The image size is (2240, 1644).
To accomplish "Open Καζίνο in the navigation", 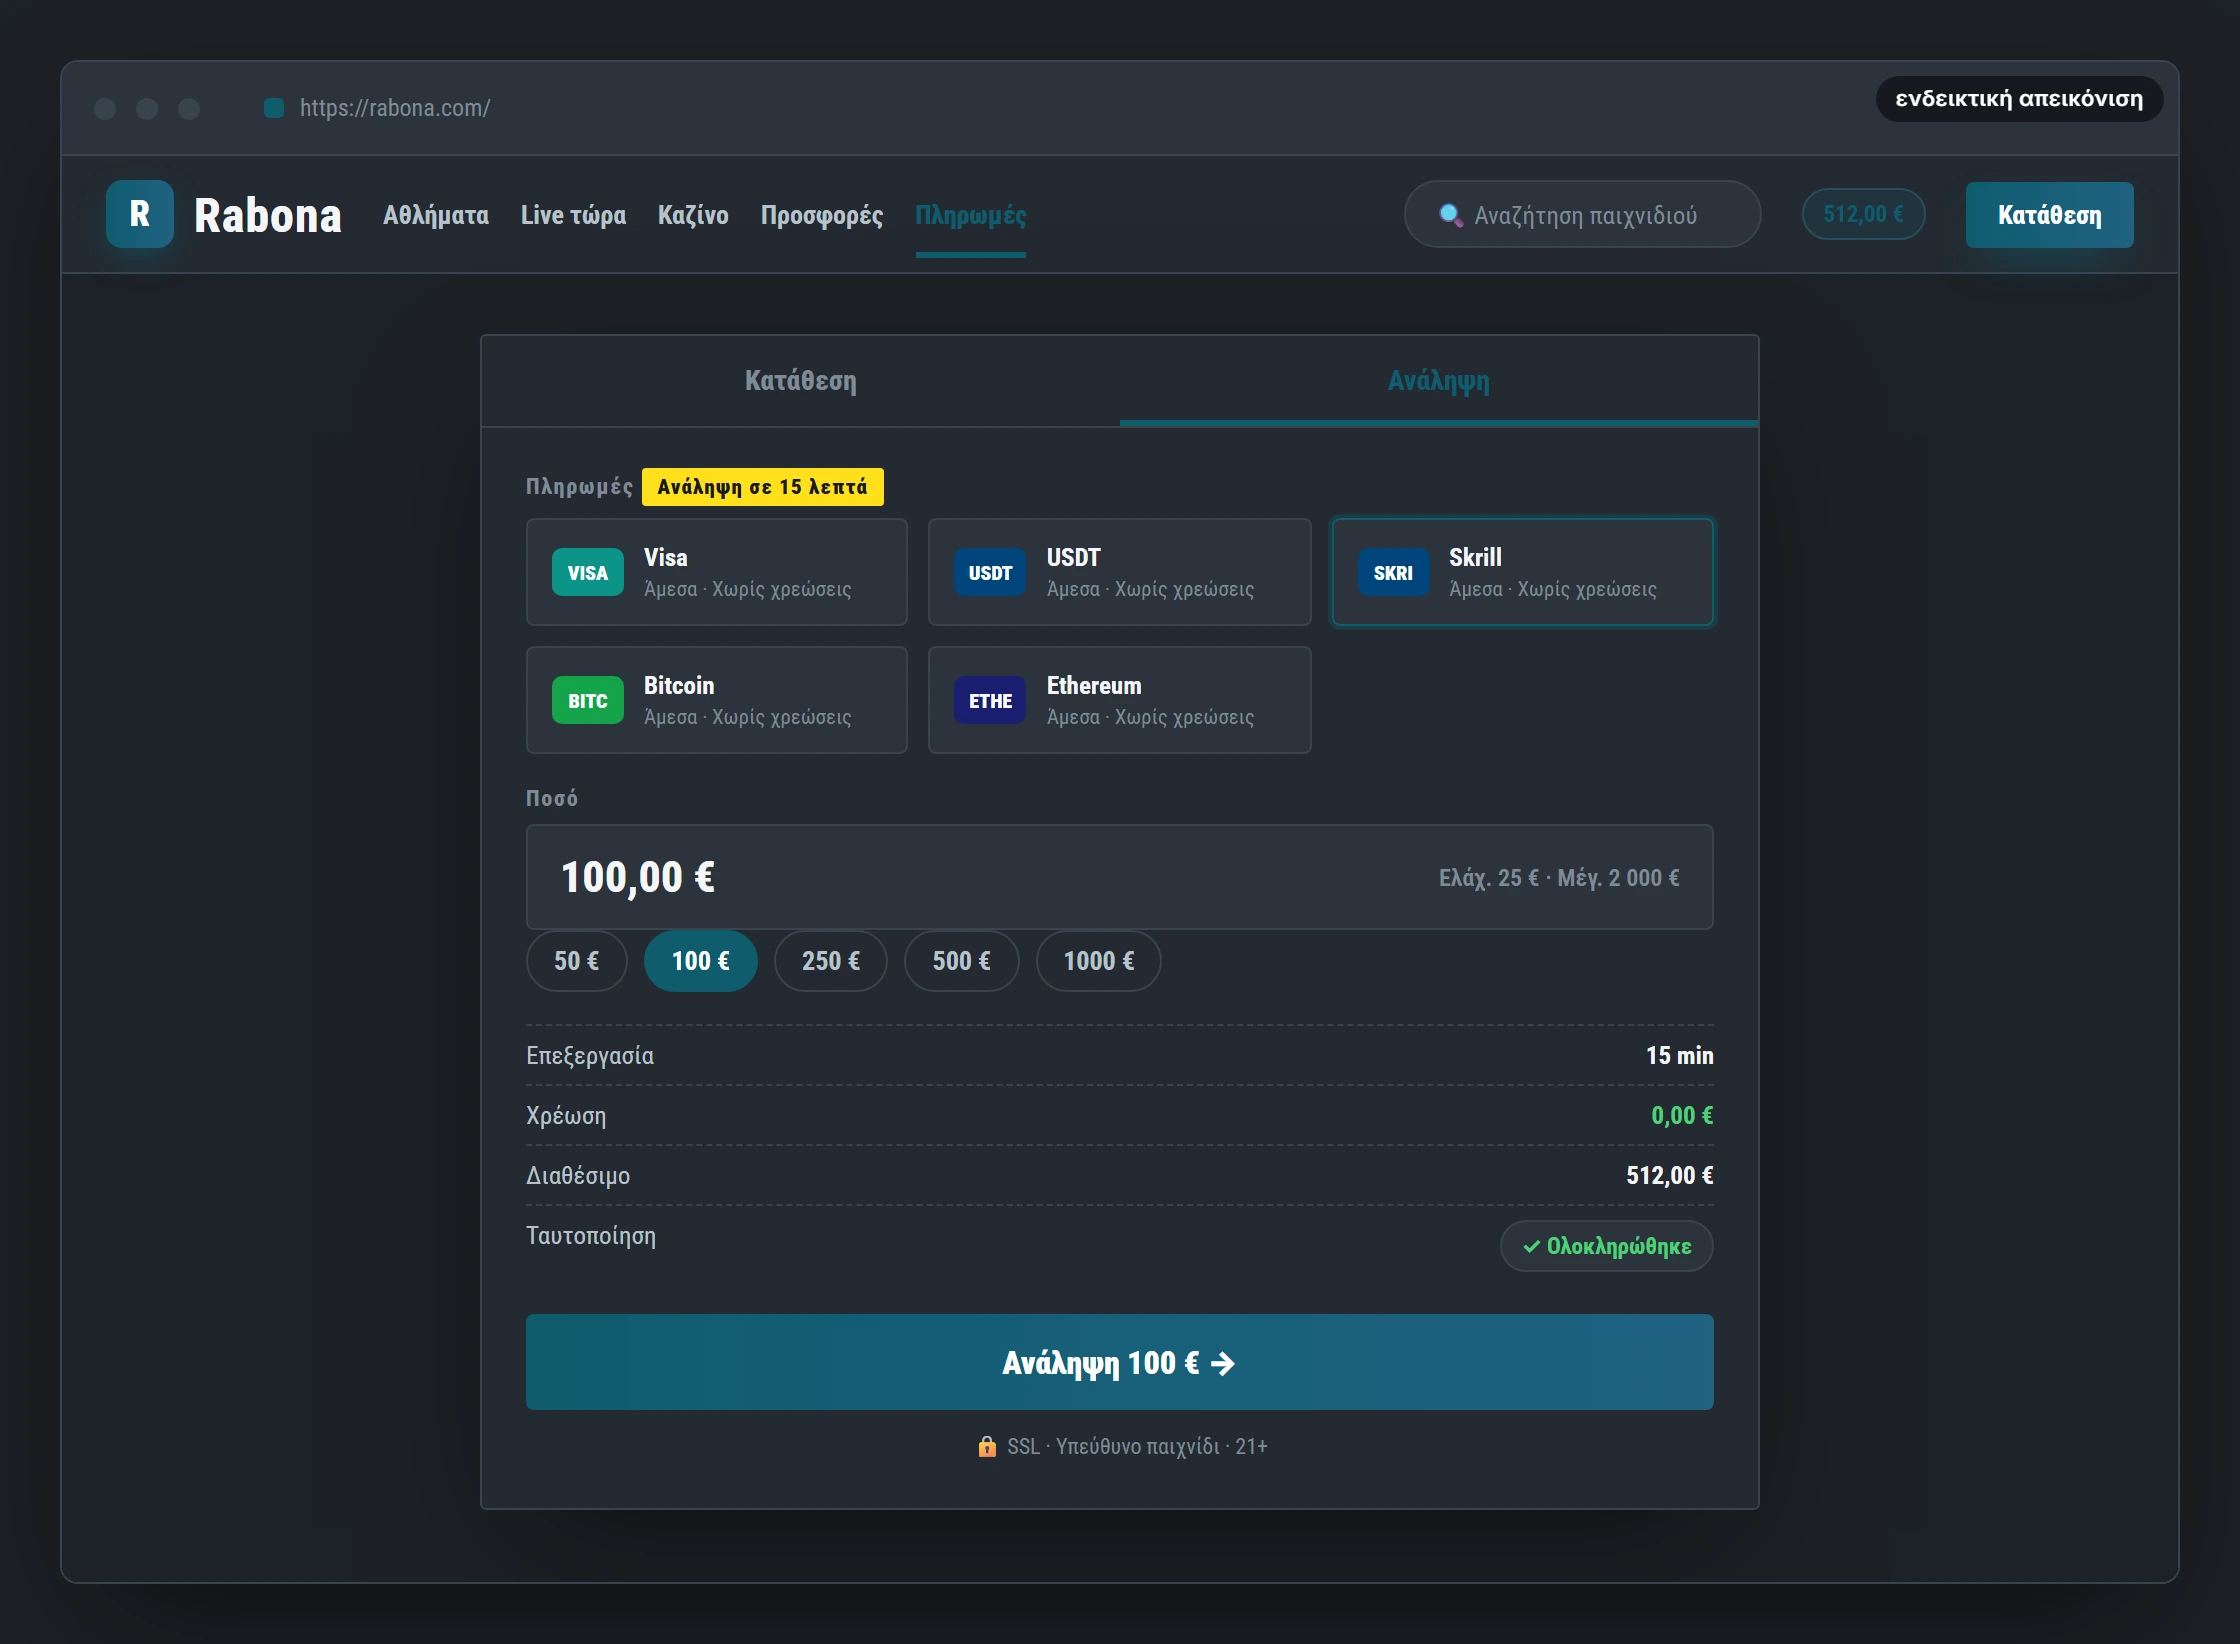I will 693,215.
